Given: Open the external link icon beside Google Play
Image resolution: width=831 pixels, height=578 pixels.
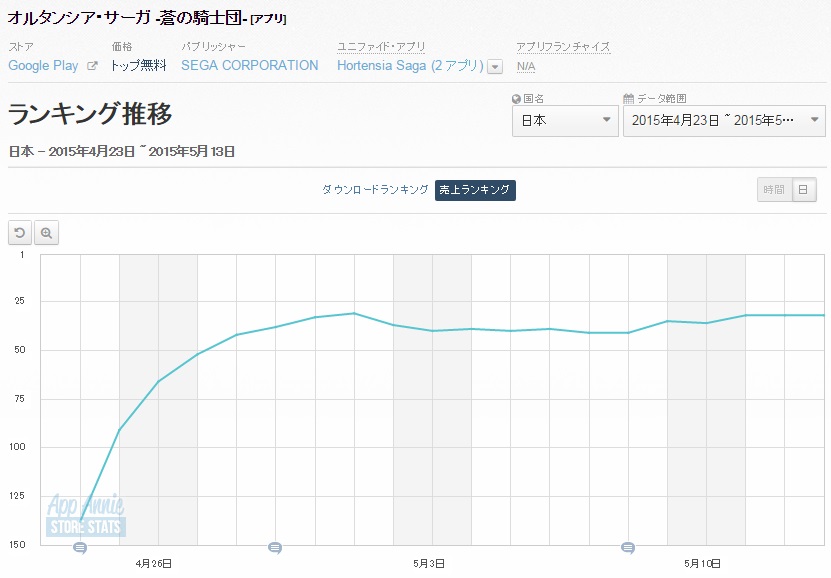Looking at the screenshot, I should pos(92,66).
